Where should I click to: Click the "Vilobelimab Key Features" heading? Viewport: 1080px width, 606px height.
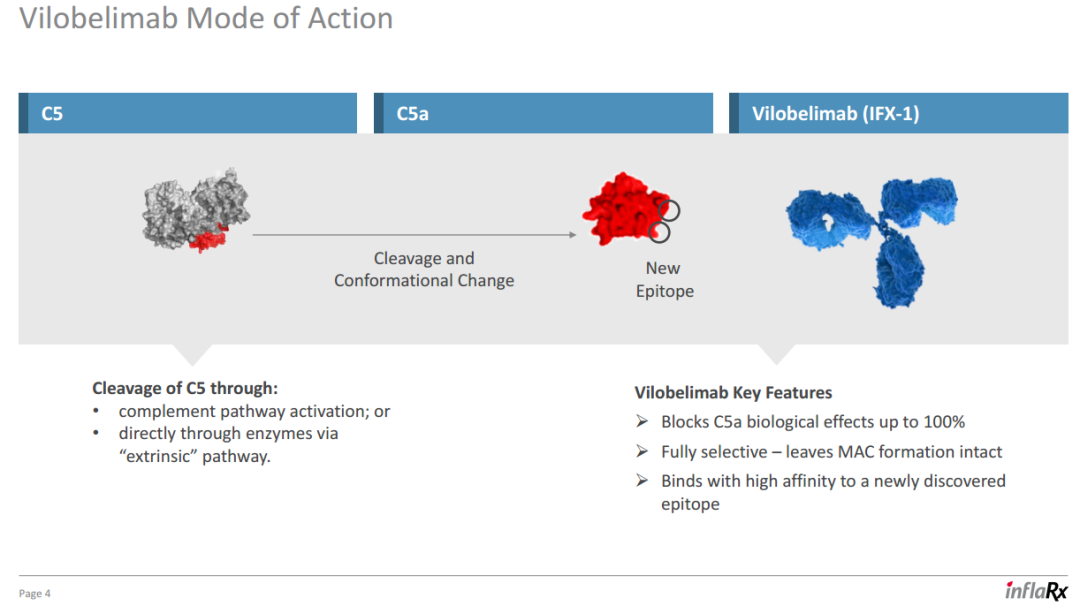point(733,392)
